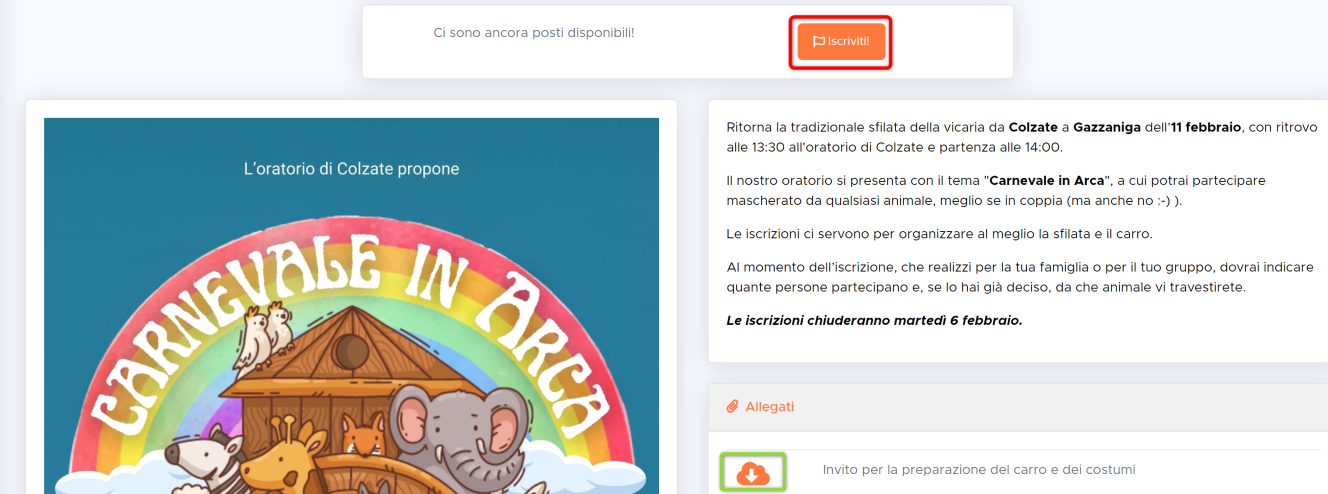Click the fox peeking from the ark

(x=363, y=435)
